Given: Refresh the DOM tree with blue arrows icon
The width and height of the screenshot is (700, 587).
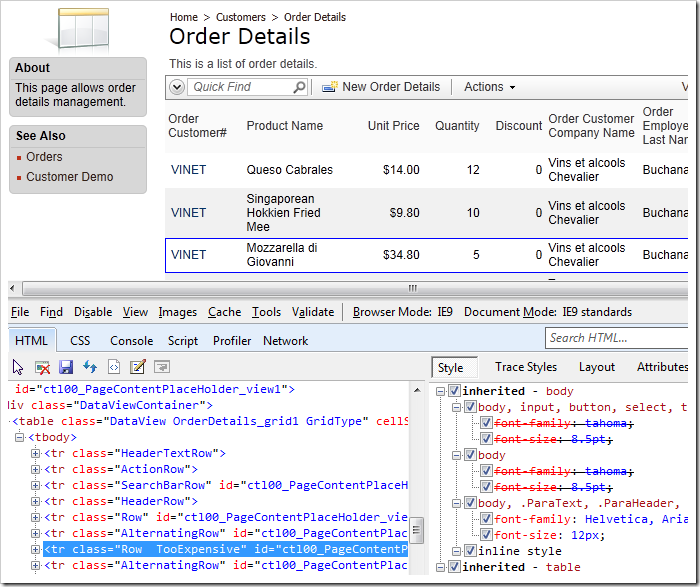Looking at the screenshot, I should (90, 367).
